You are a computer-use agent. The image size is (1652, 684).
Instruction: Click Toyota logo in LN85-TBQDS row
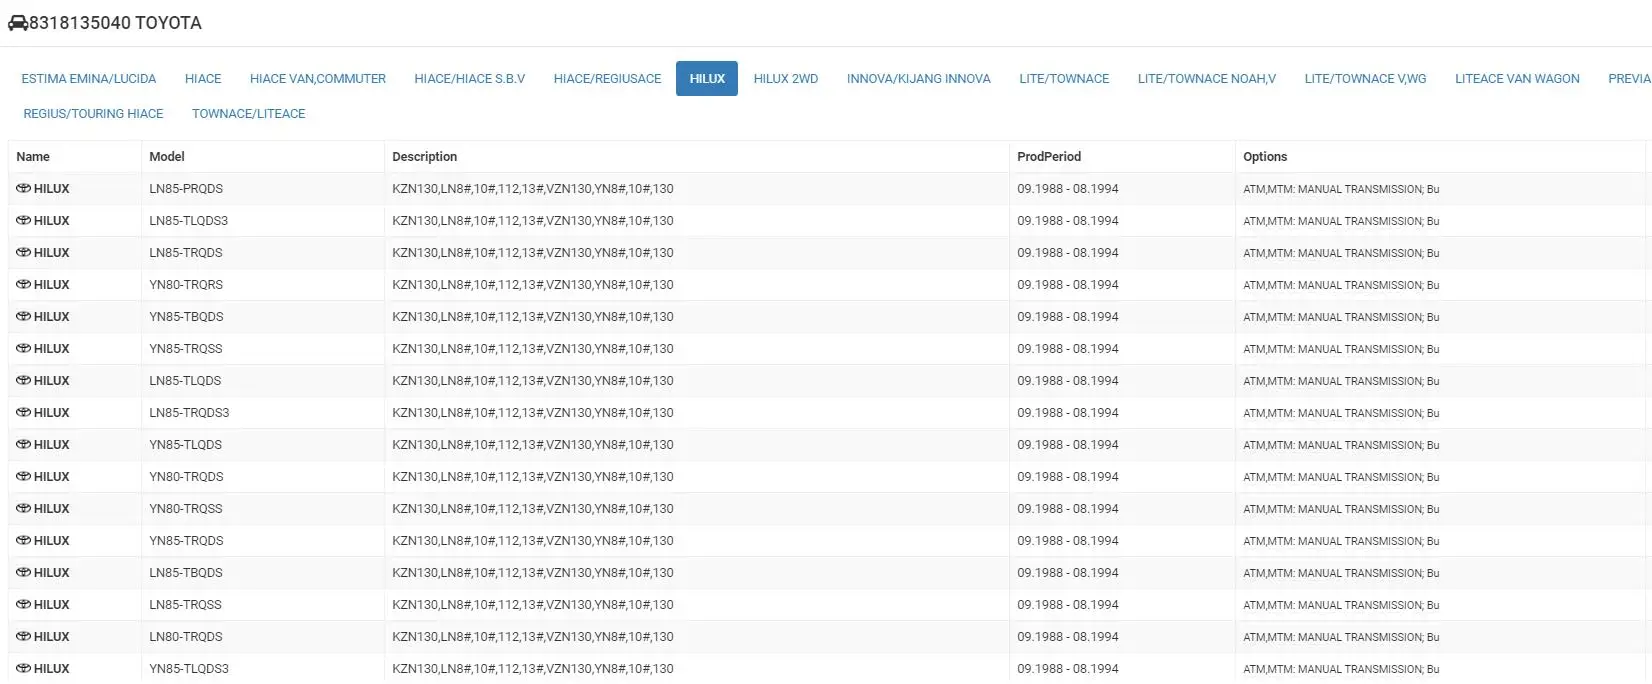(23, 572)
